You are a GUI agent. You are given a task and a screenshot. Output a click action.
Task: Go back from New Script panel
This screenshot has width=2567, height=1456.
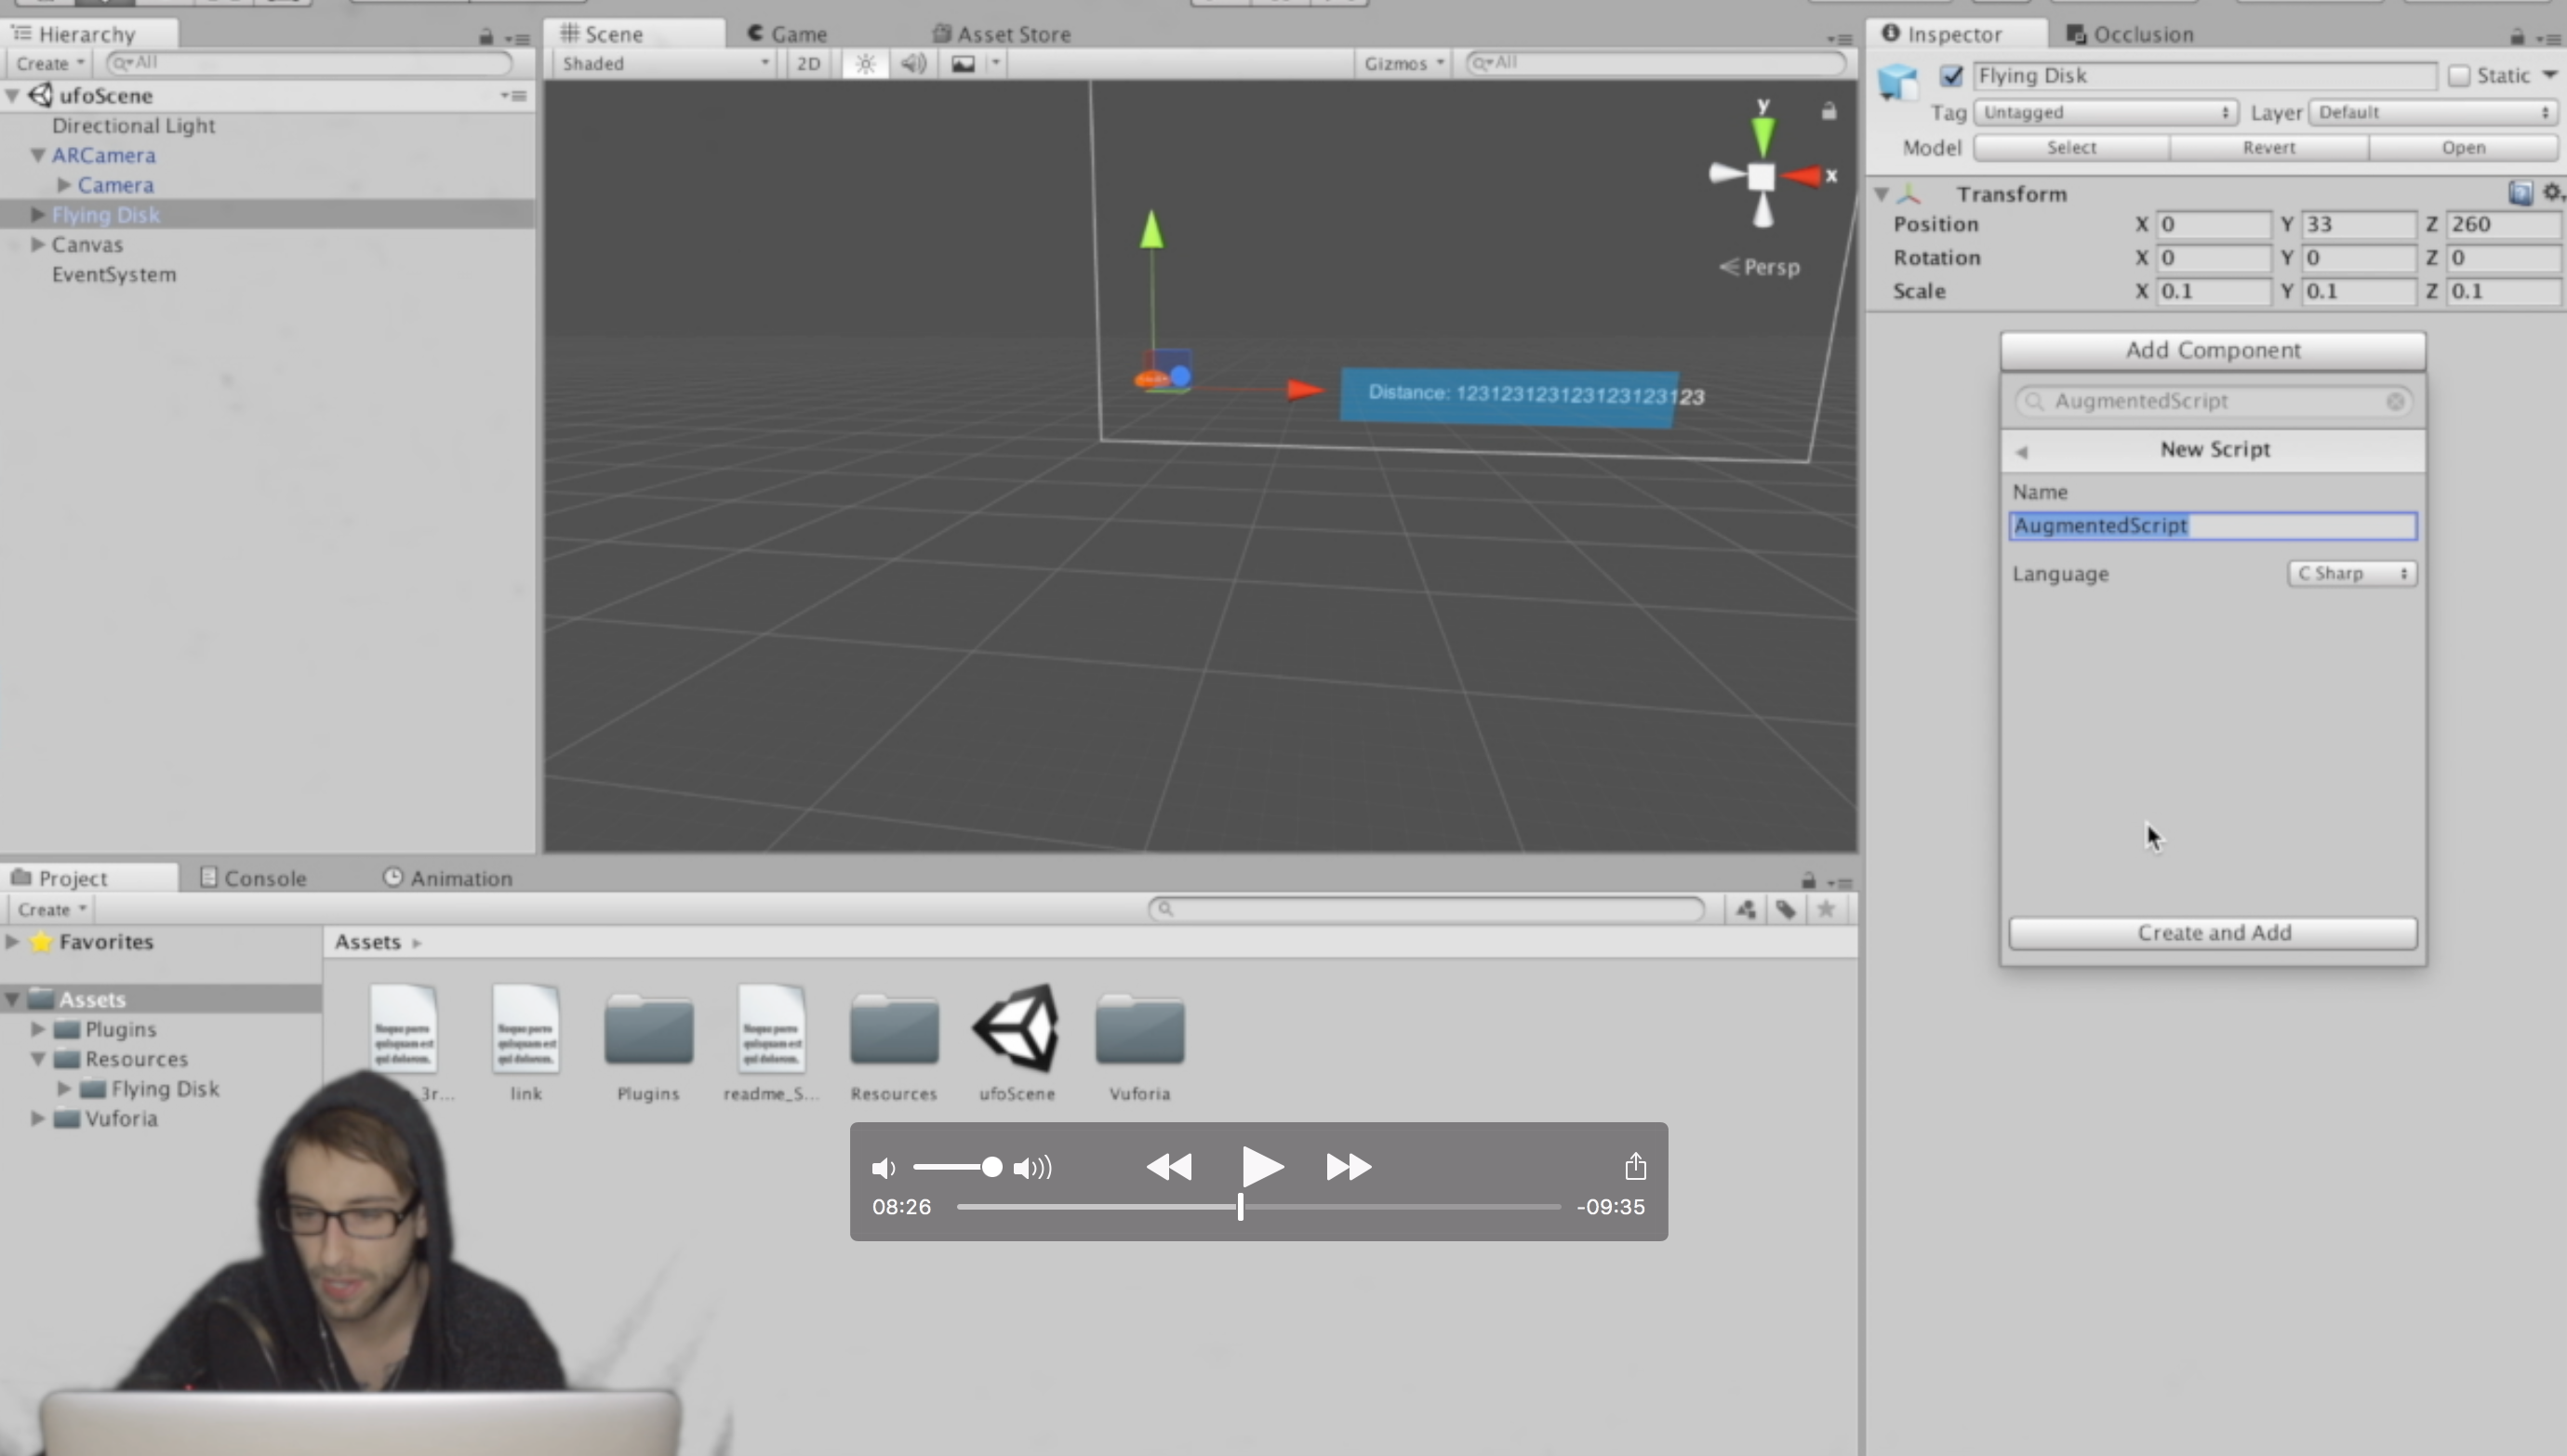2021,452
